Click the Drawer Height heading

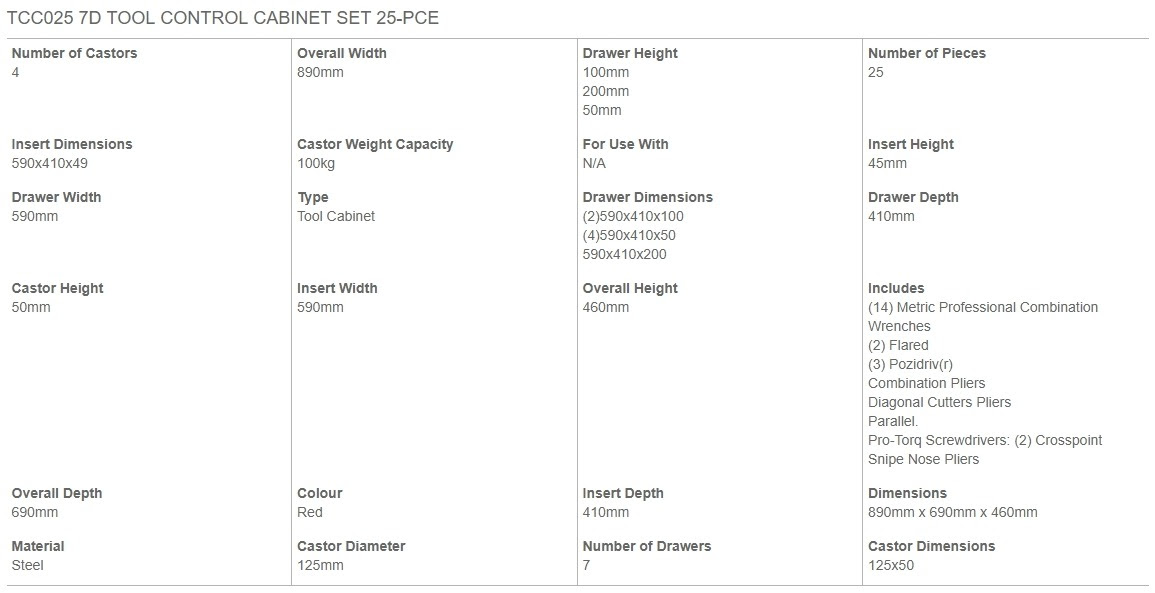tap(630, 53)
